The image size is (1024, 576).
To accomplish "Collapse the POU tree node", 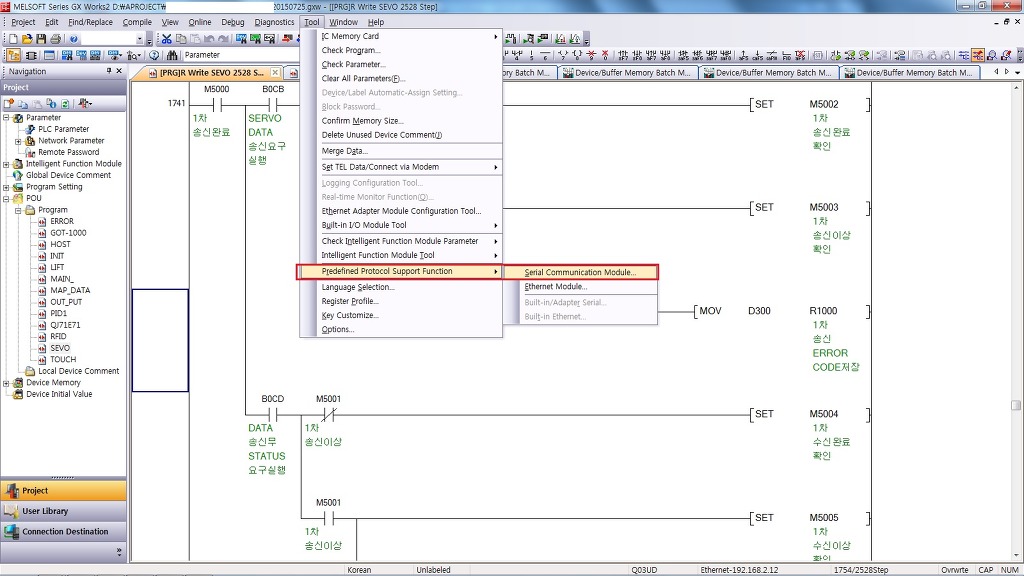I will tap(7, 198).
